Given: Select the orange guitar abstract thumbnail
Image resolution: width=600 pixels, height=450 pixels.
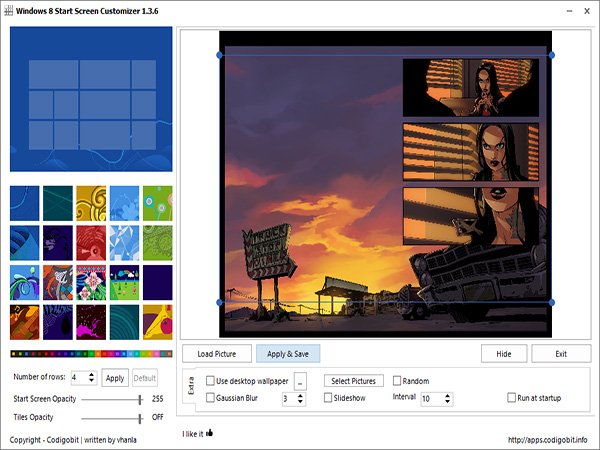Looking at the screenshot, I should click(24, 322).
